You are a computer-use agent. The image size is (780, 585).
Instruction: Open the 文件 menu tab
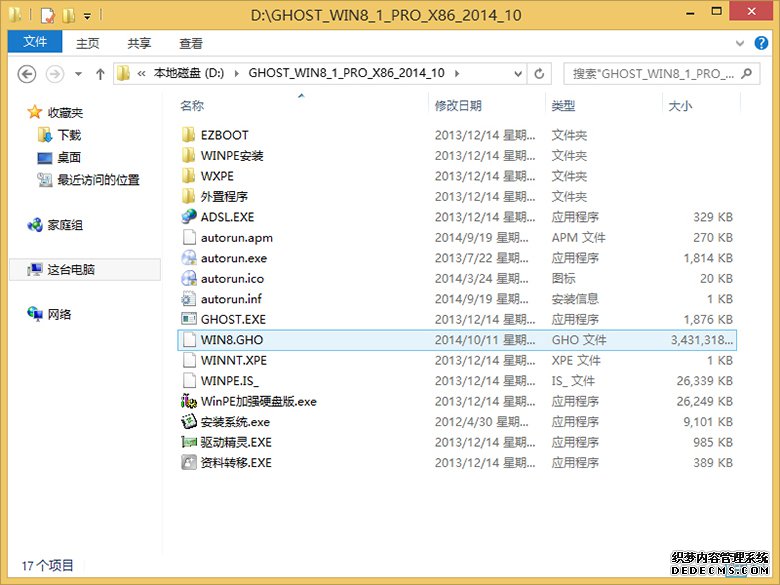pyautogui.click(x=35, y=42)
